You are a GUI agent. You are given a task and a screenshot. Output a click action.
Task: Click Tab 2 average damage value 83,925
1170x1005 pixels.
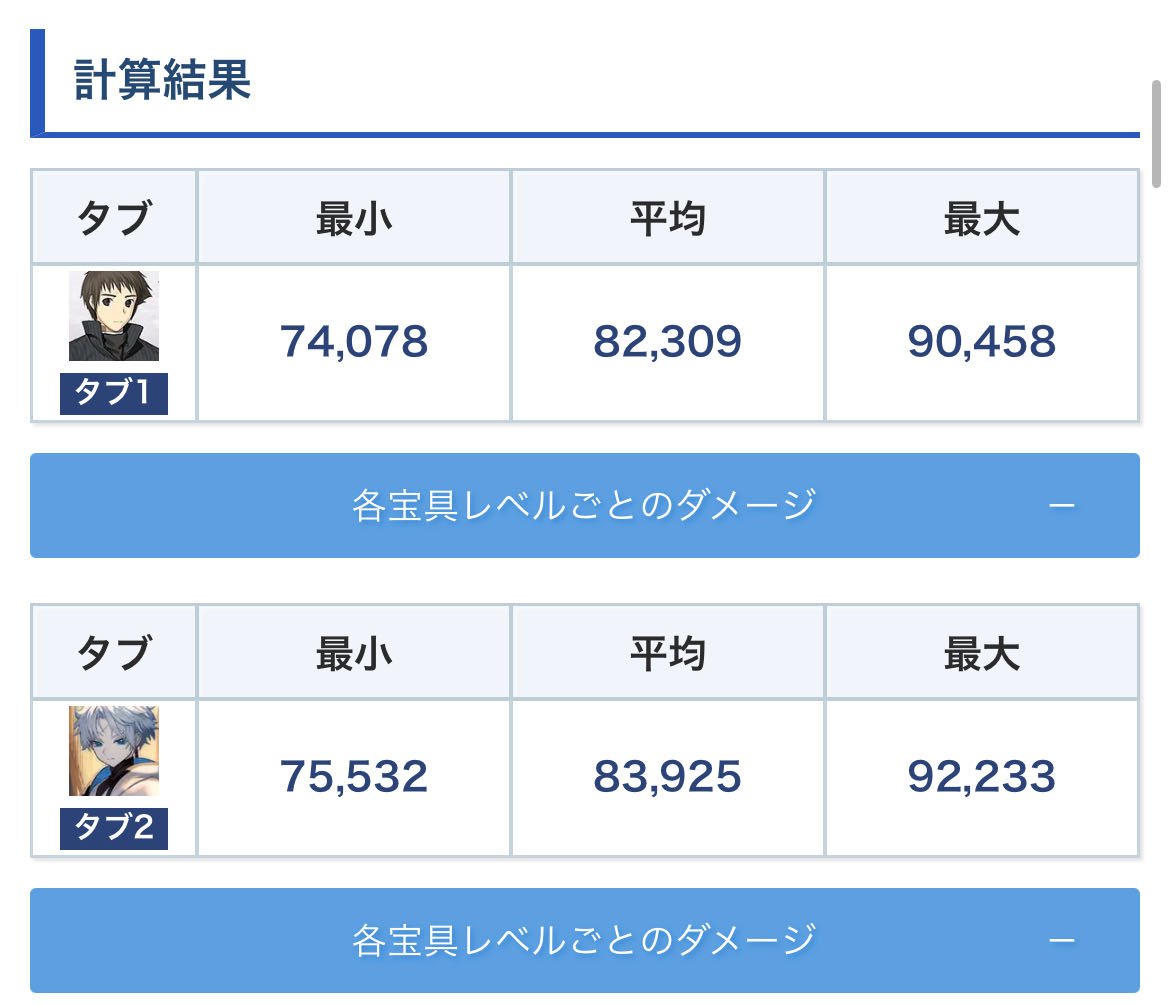tap(667, 777)
